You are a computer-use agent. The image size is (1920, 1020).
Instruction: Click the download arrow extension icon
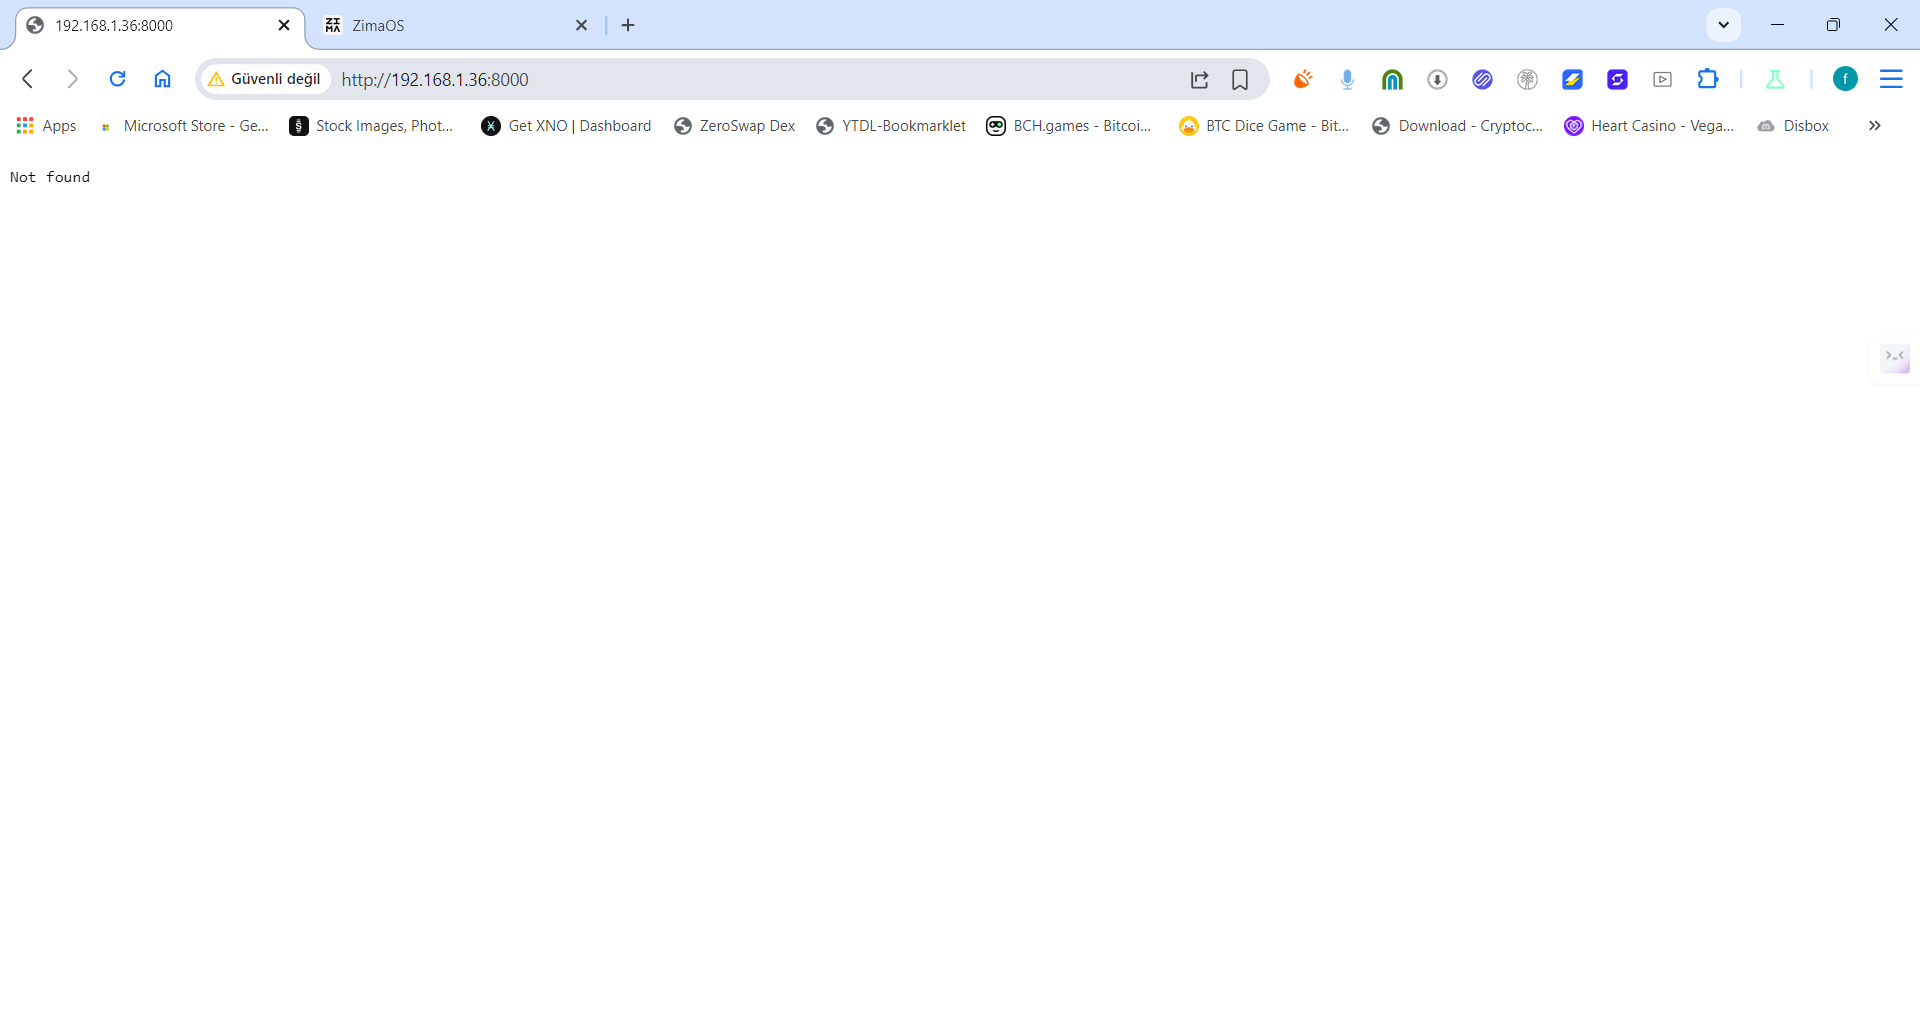(1437, 80)
